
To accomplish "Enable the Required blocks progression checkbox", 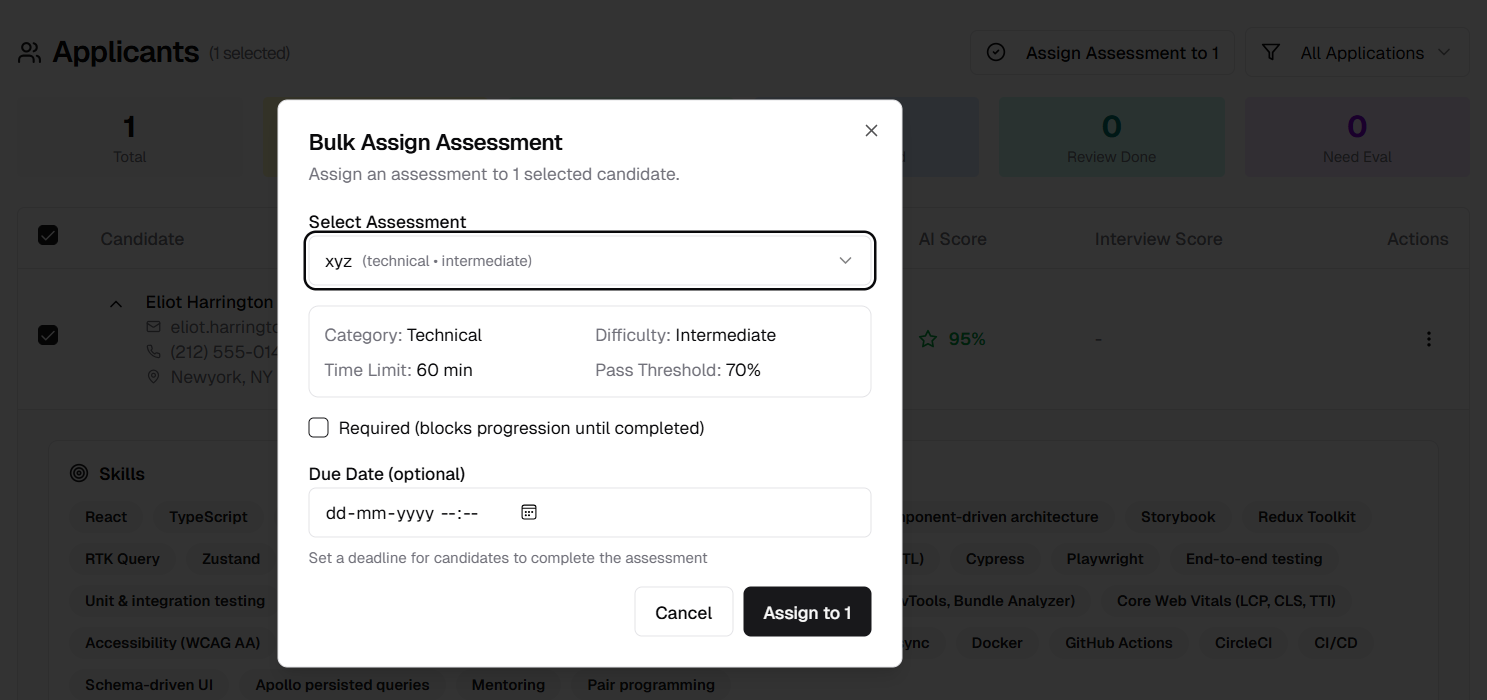I will pyautogui.click(x=319, y=428).
